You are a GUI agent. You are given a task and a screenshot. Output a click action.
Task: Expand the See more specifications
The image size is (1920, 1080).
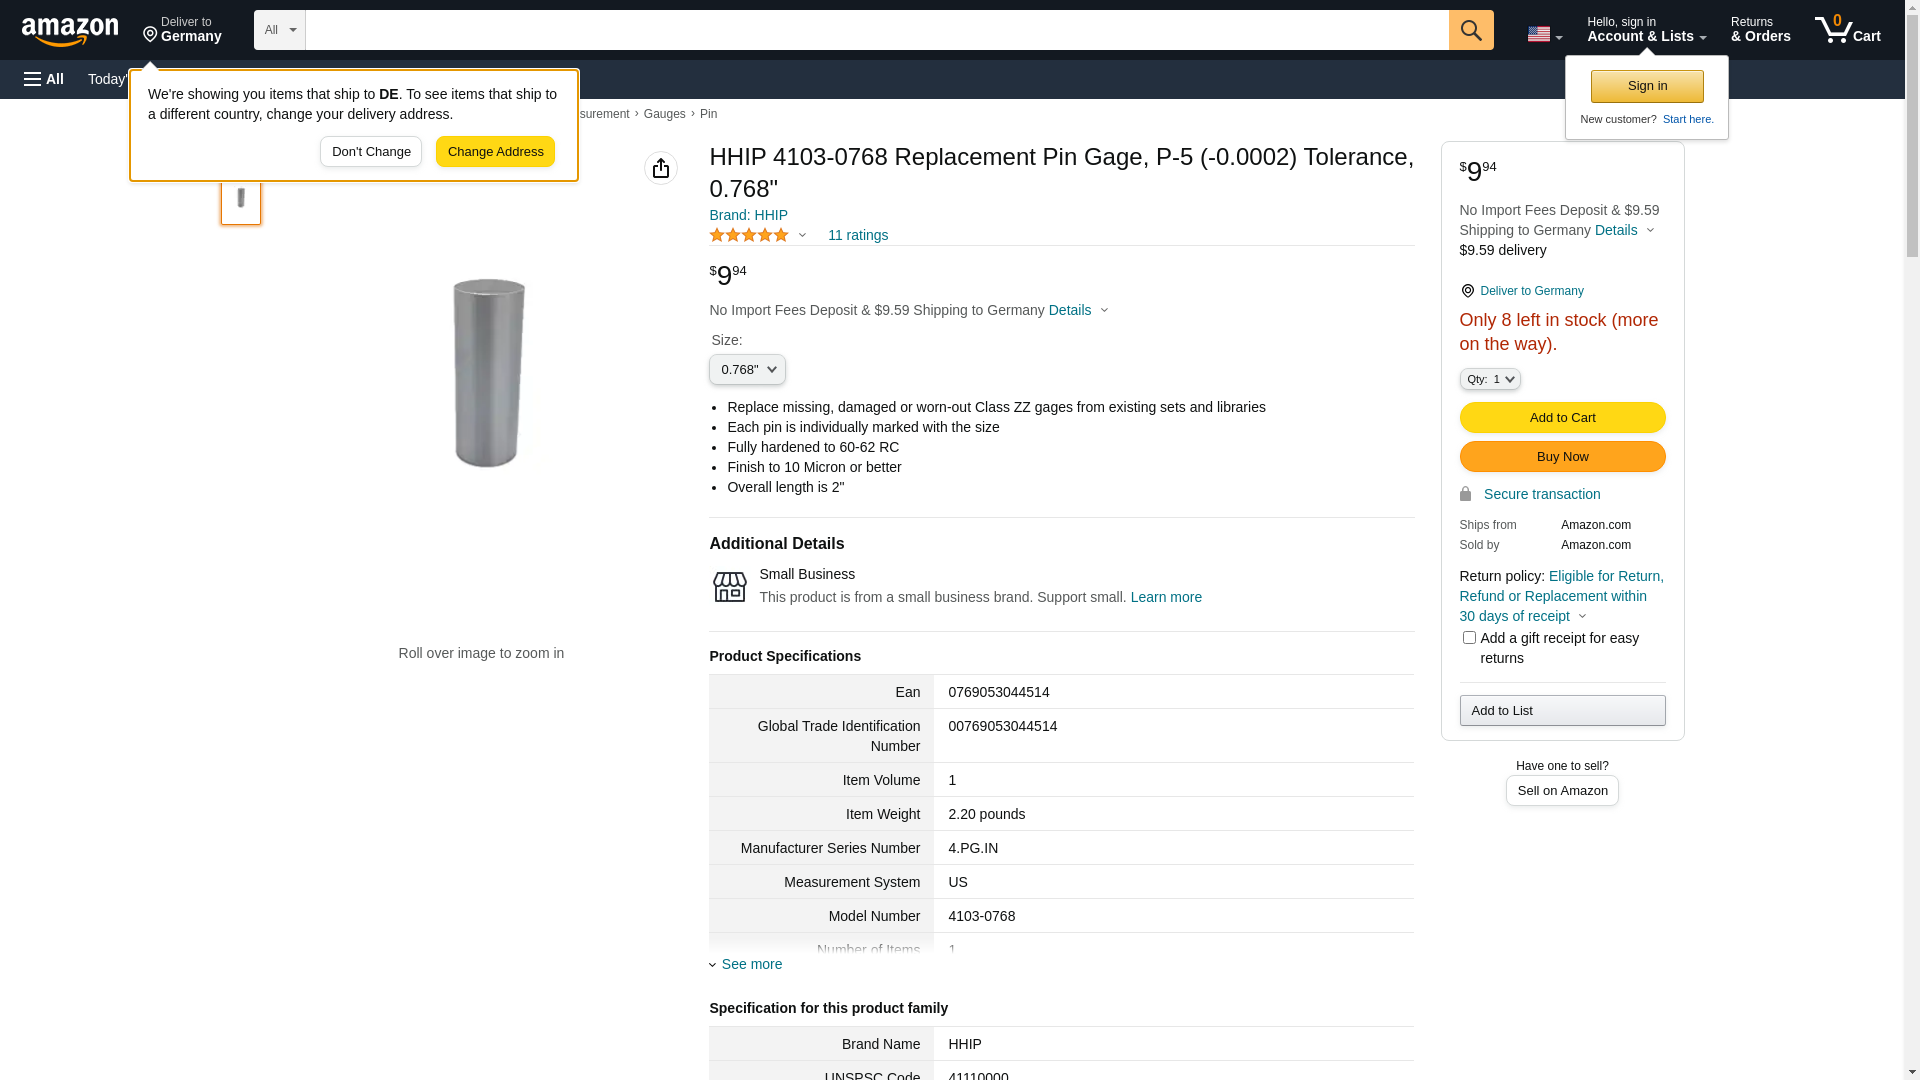750,964
